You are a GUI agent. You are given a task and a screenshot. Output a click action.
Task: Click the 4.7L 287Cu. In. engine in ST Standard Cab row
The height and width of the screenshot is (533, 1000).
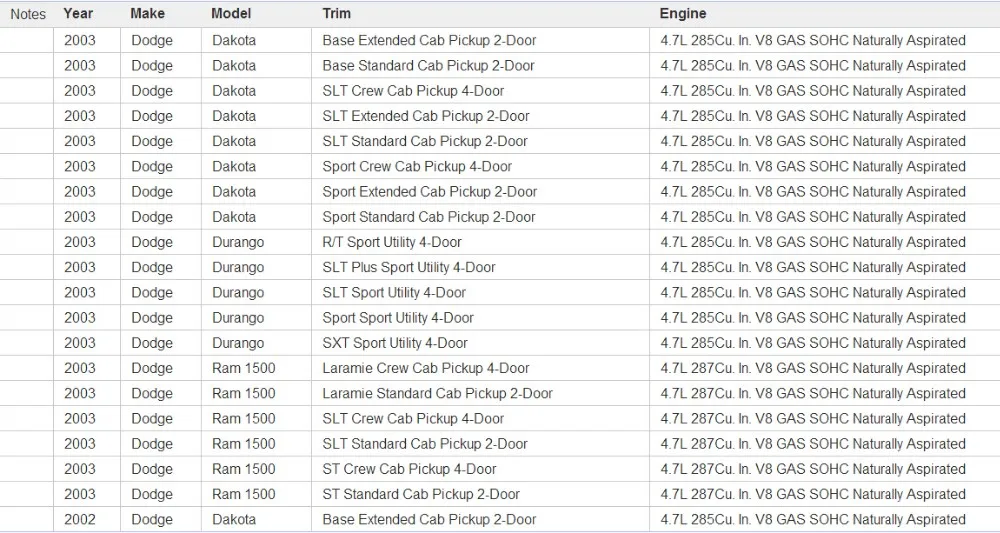813,494
